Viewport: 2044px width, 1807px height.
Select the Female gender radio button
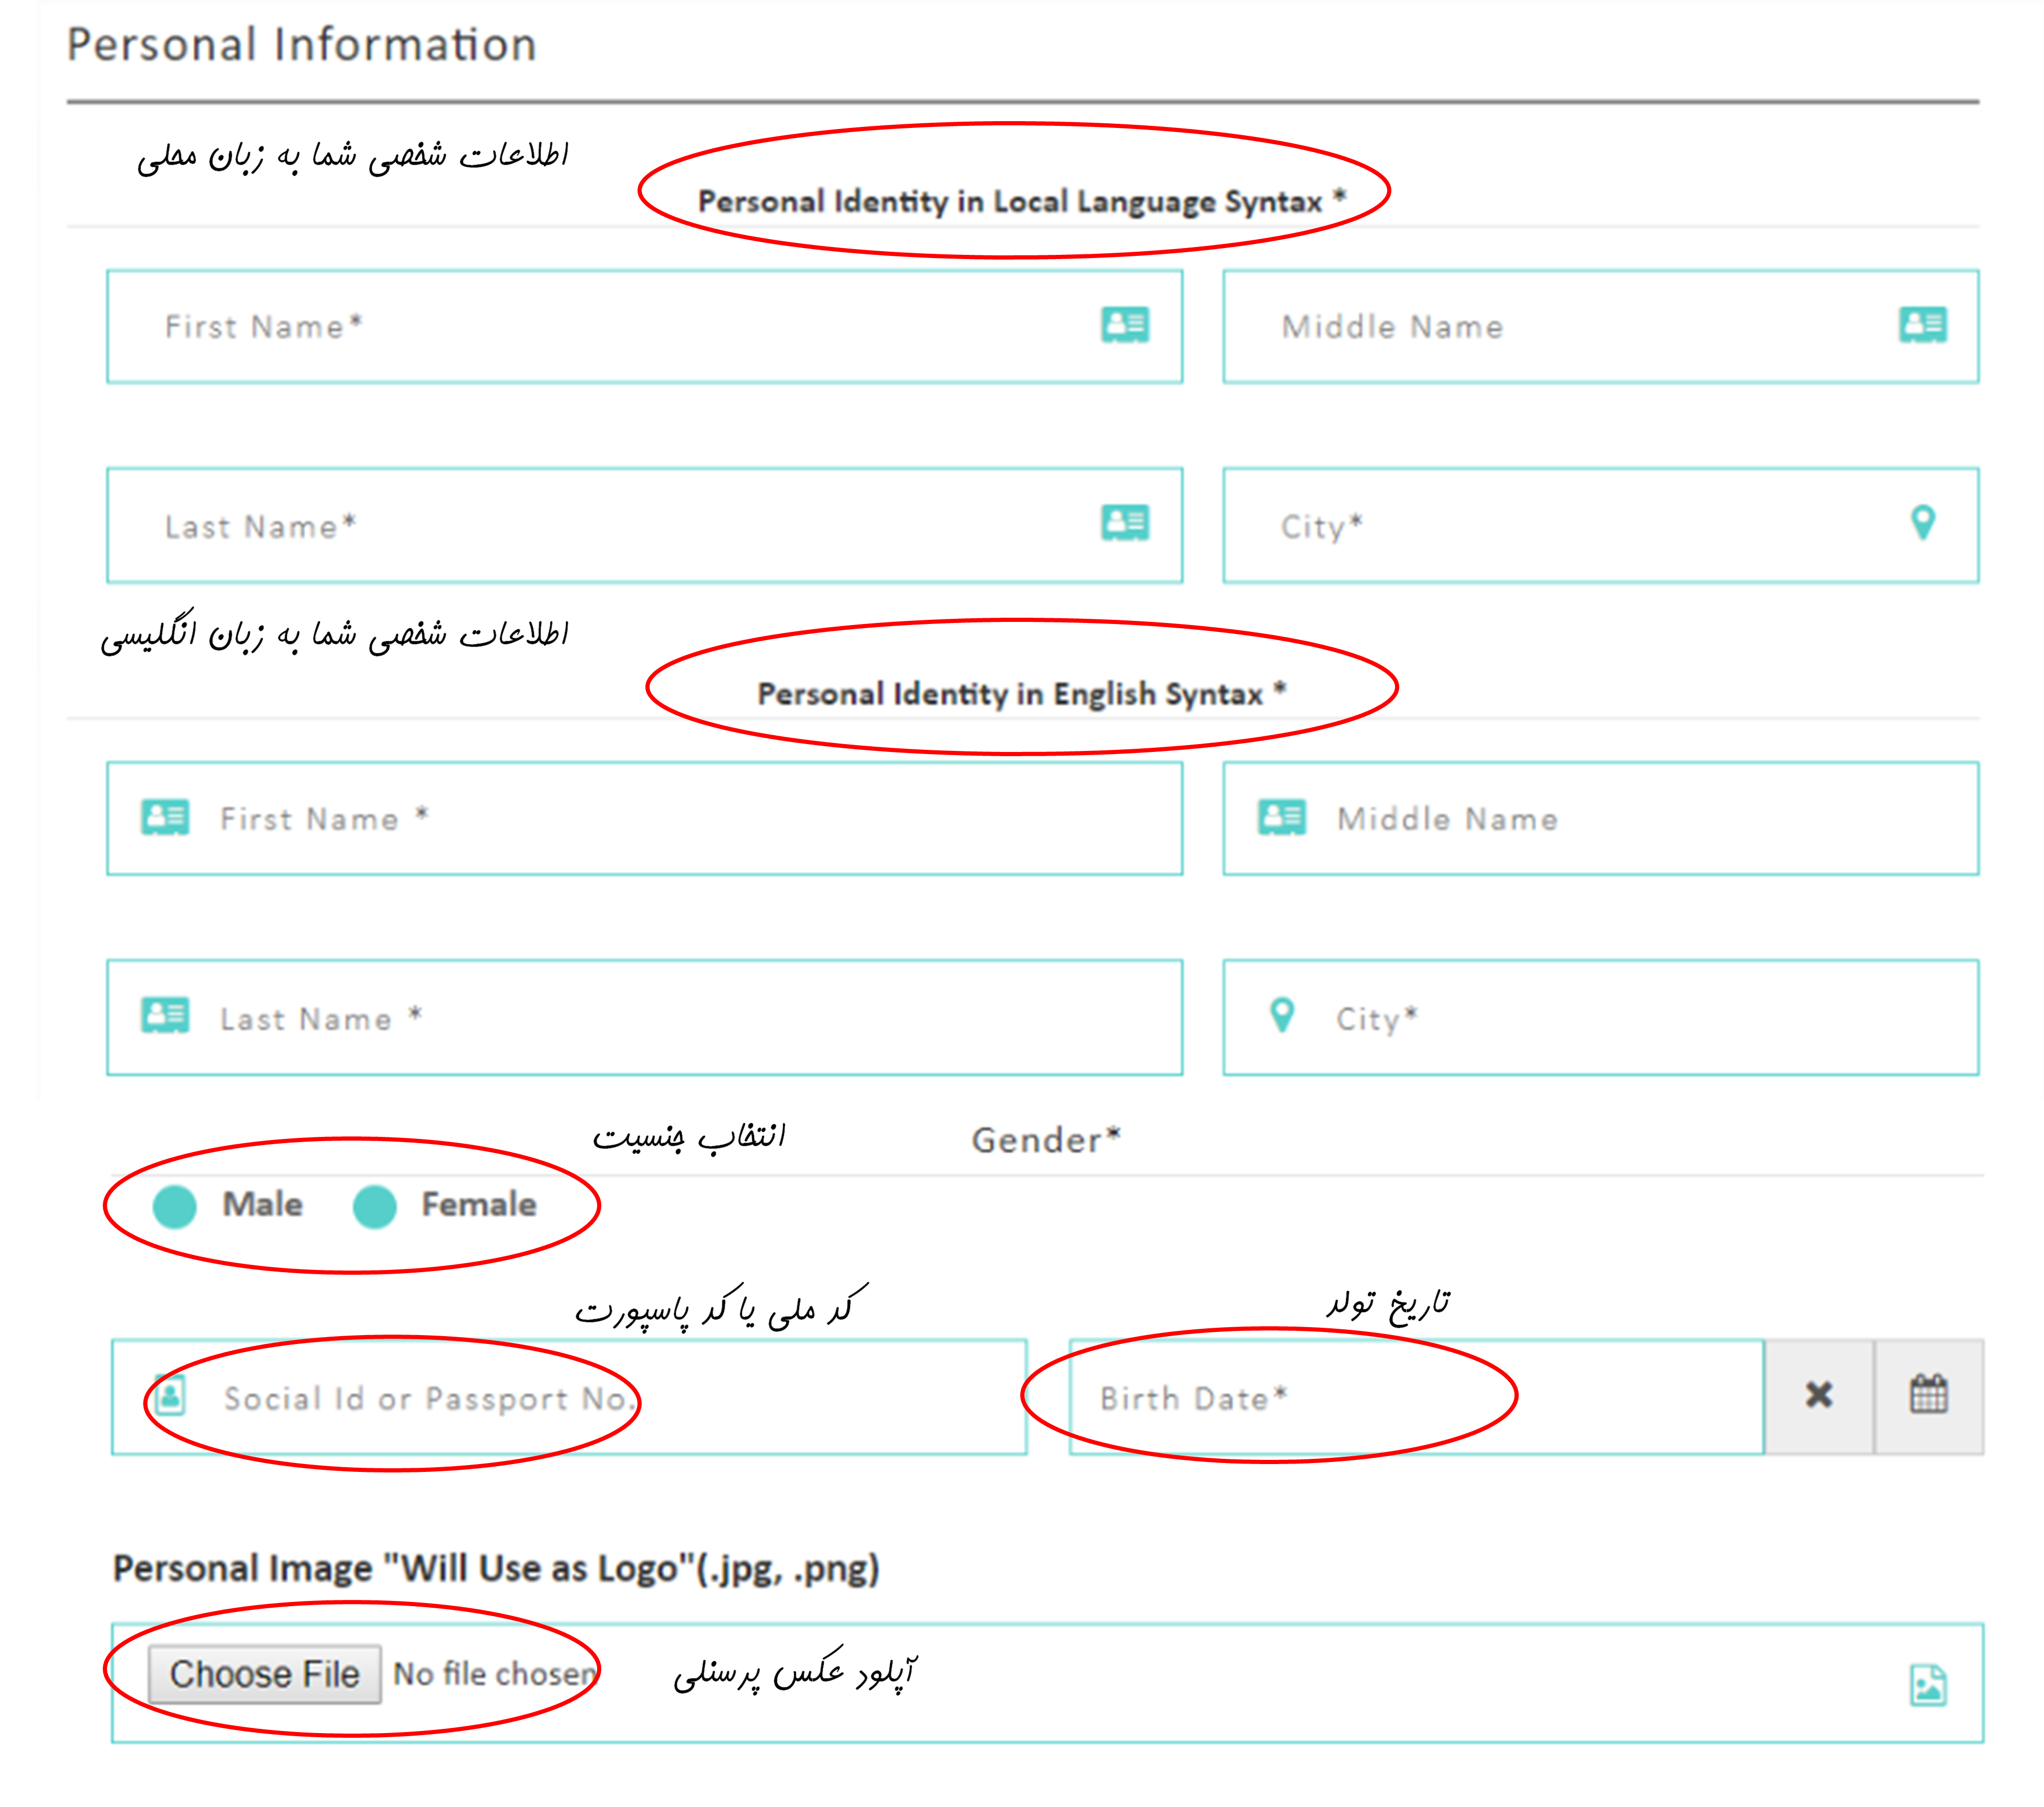pyautogui.click(x=375, y=1206)
